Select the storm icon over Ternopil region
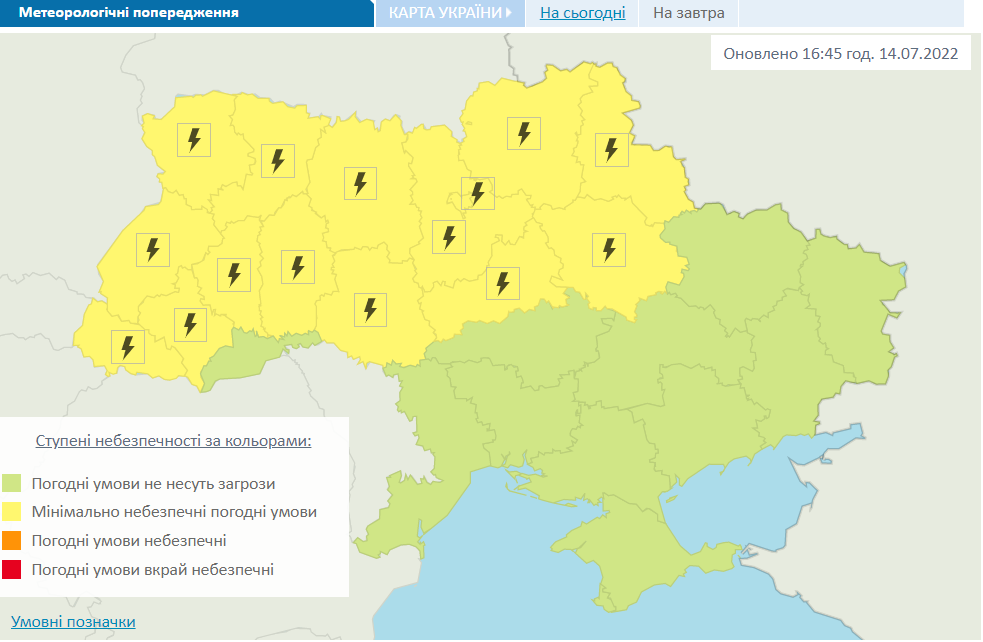This screenshot has width=983, height=642. click(x=233, y=275)
